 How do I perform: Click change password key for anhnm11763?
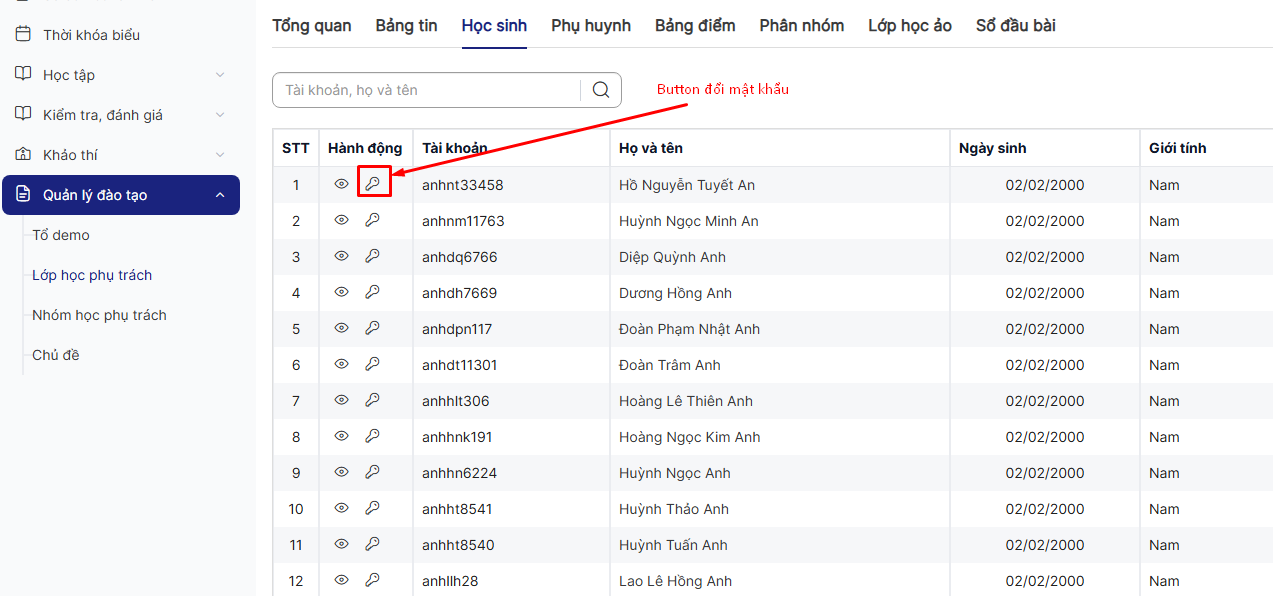point(373,220)
